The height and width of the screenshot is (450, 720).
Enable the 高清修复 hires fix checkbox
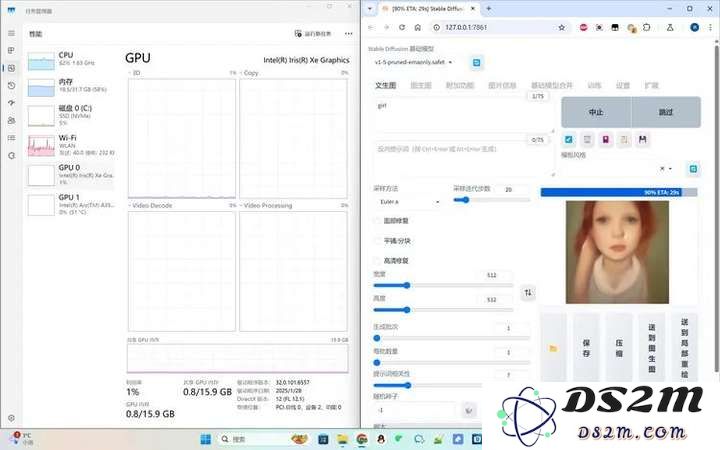coord(377,261)
